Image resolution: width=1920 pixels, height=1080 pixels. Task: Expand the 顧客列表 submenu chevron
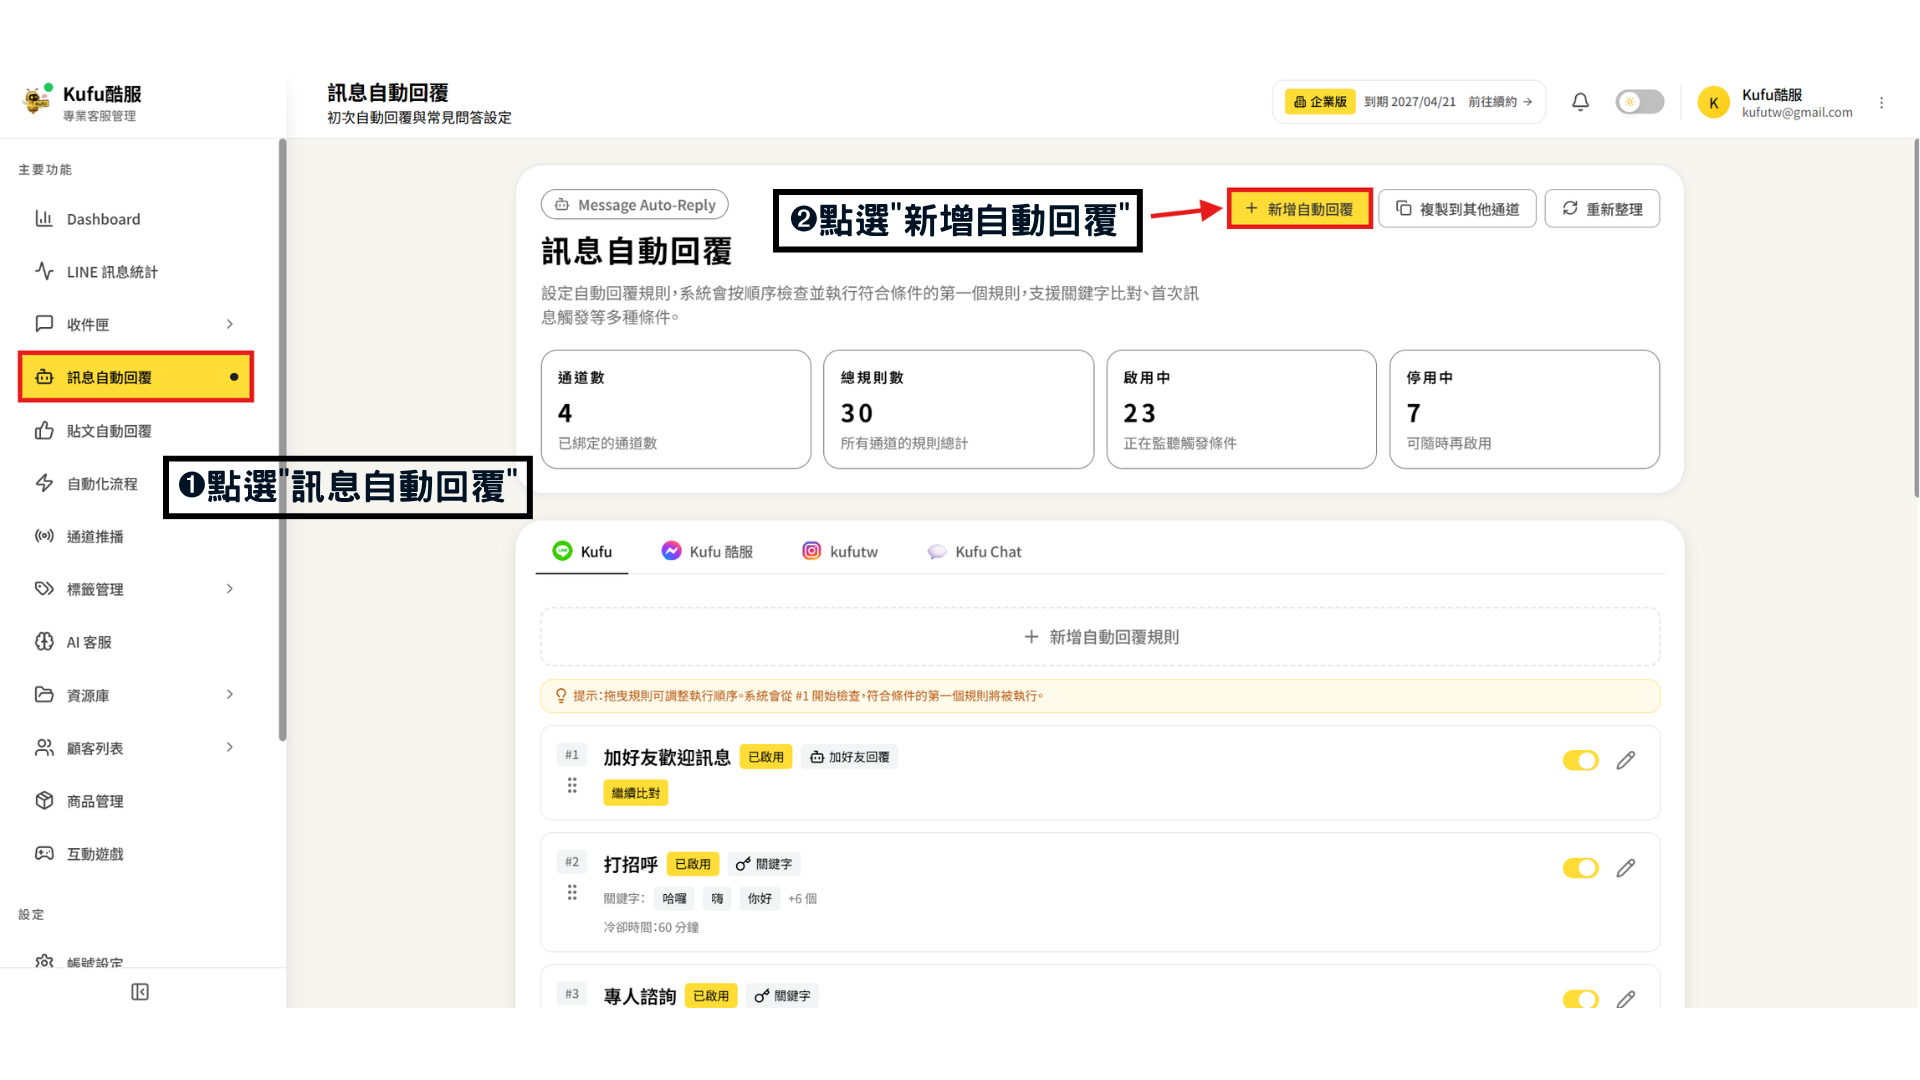pos(230,748)
